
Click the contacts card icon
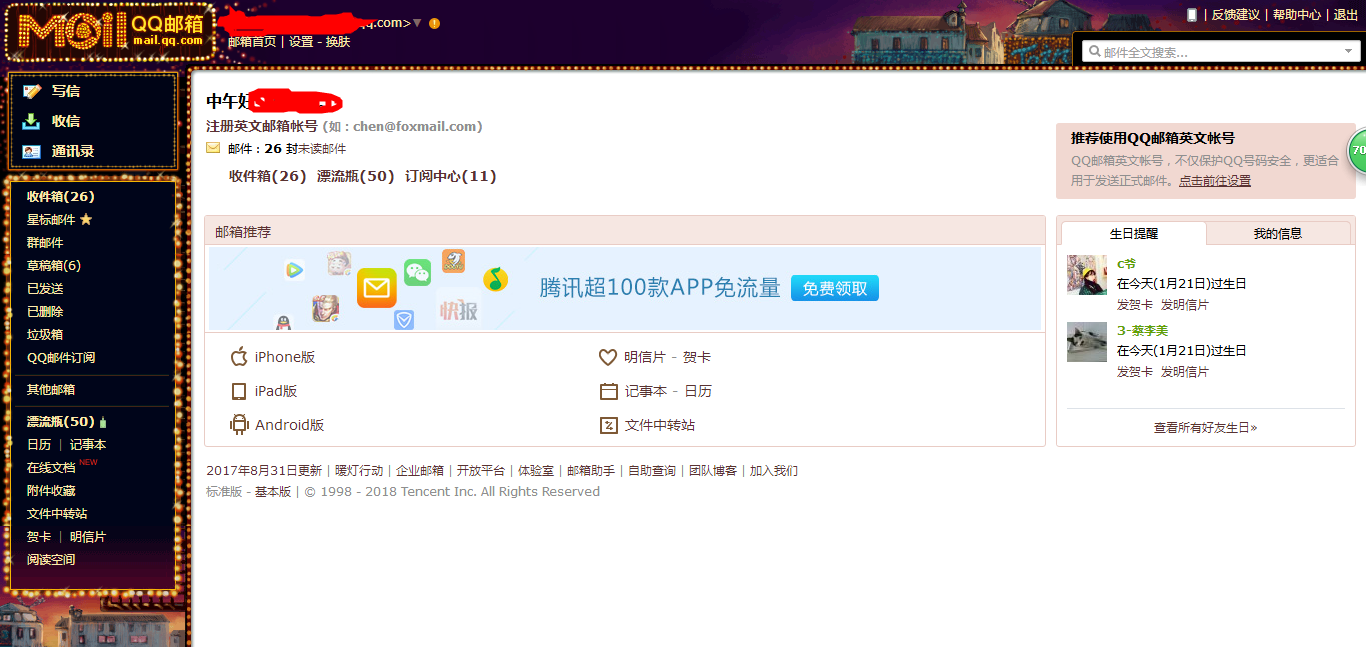32,151
